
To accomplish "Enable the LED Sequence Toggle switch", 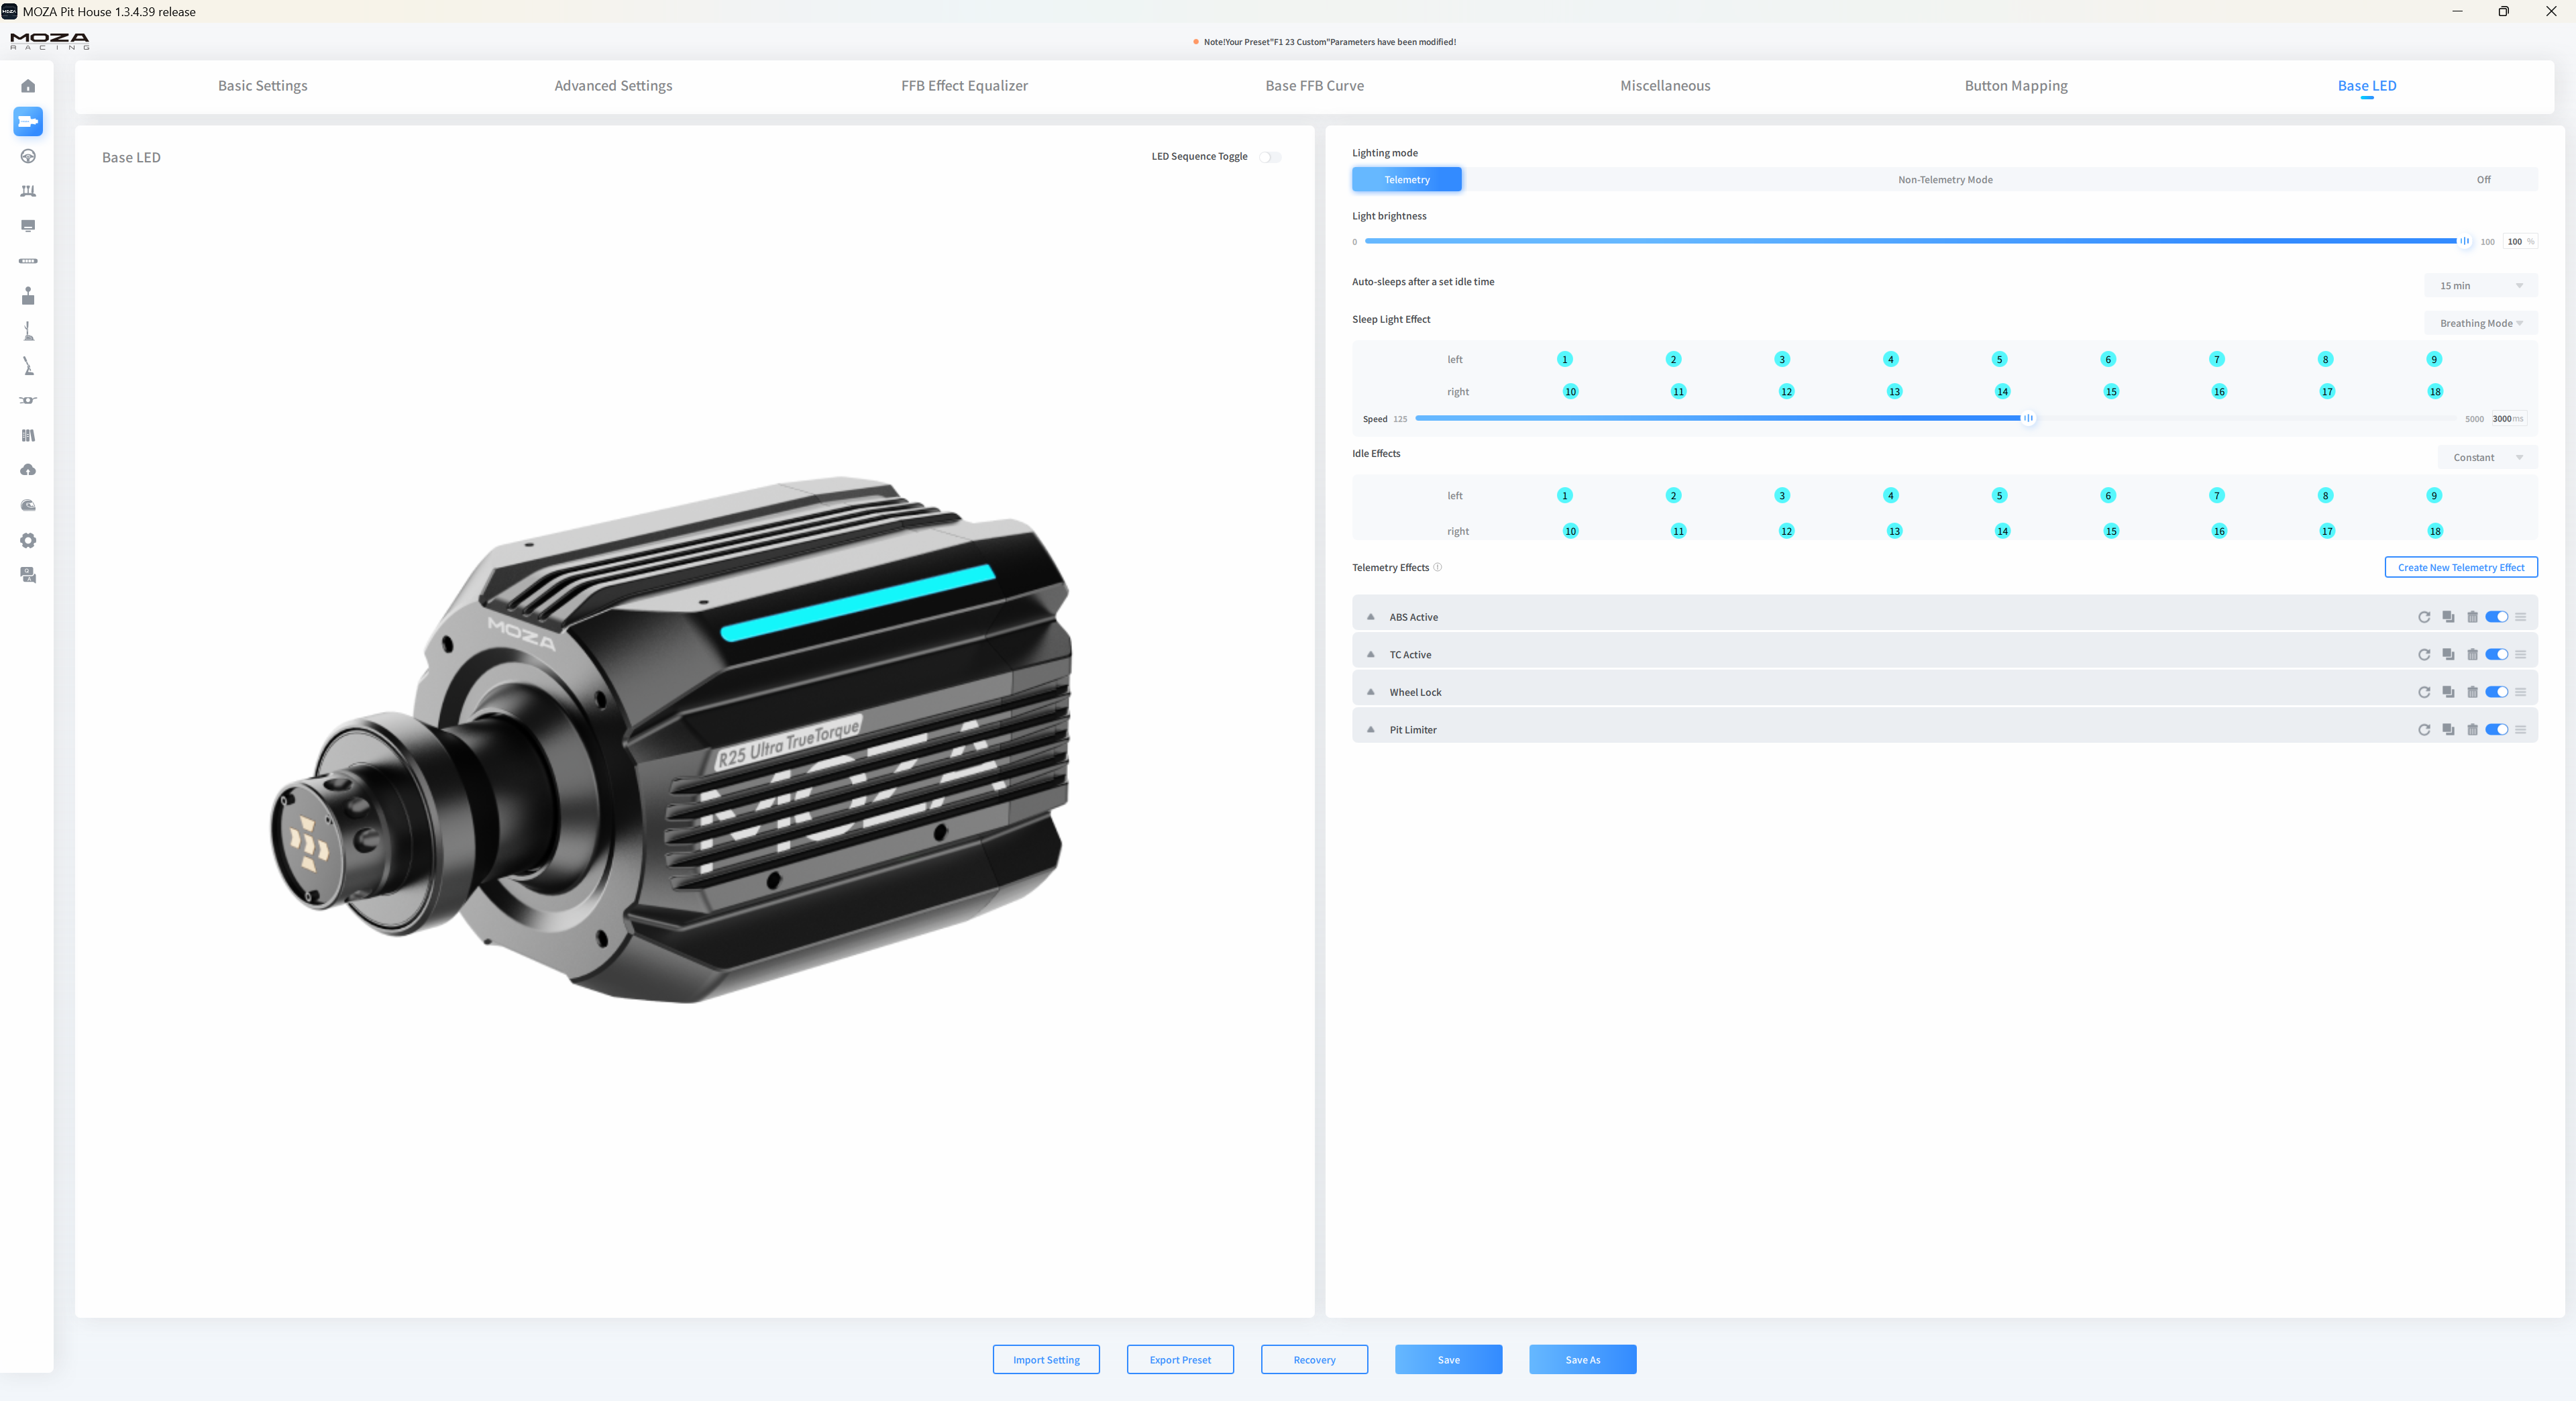I will click(1269, 157).
